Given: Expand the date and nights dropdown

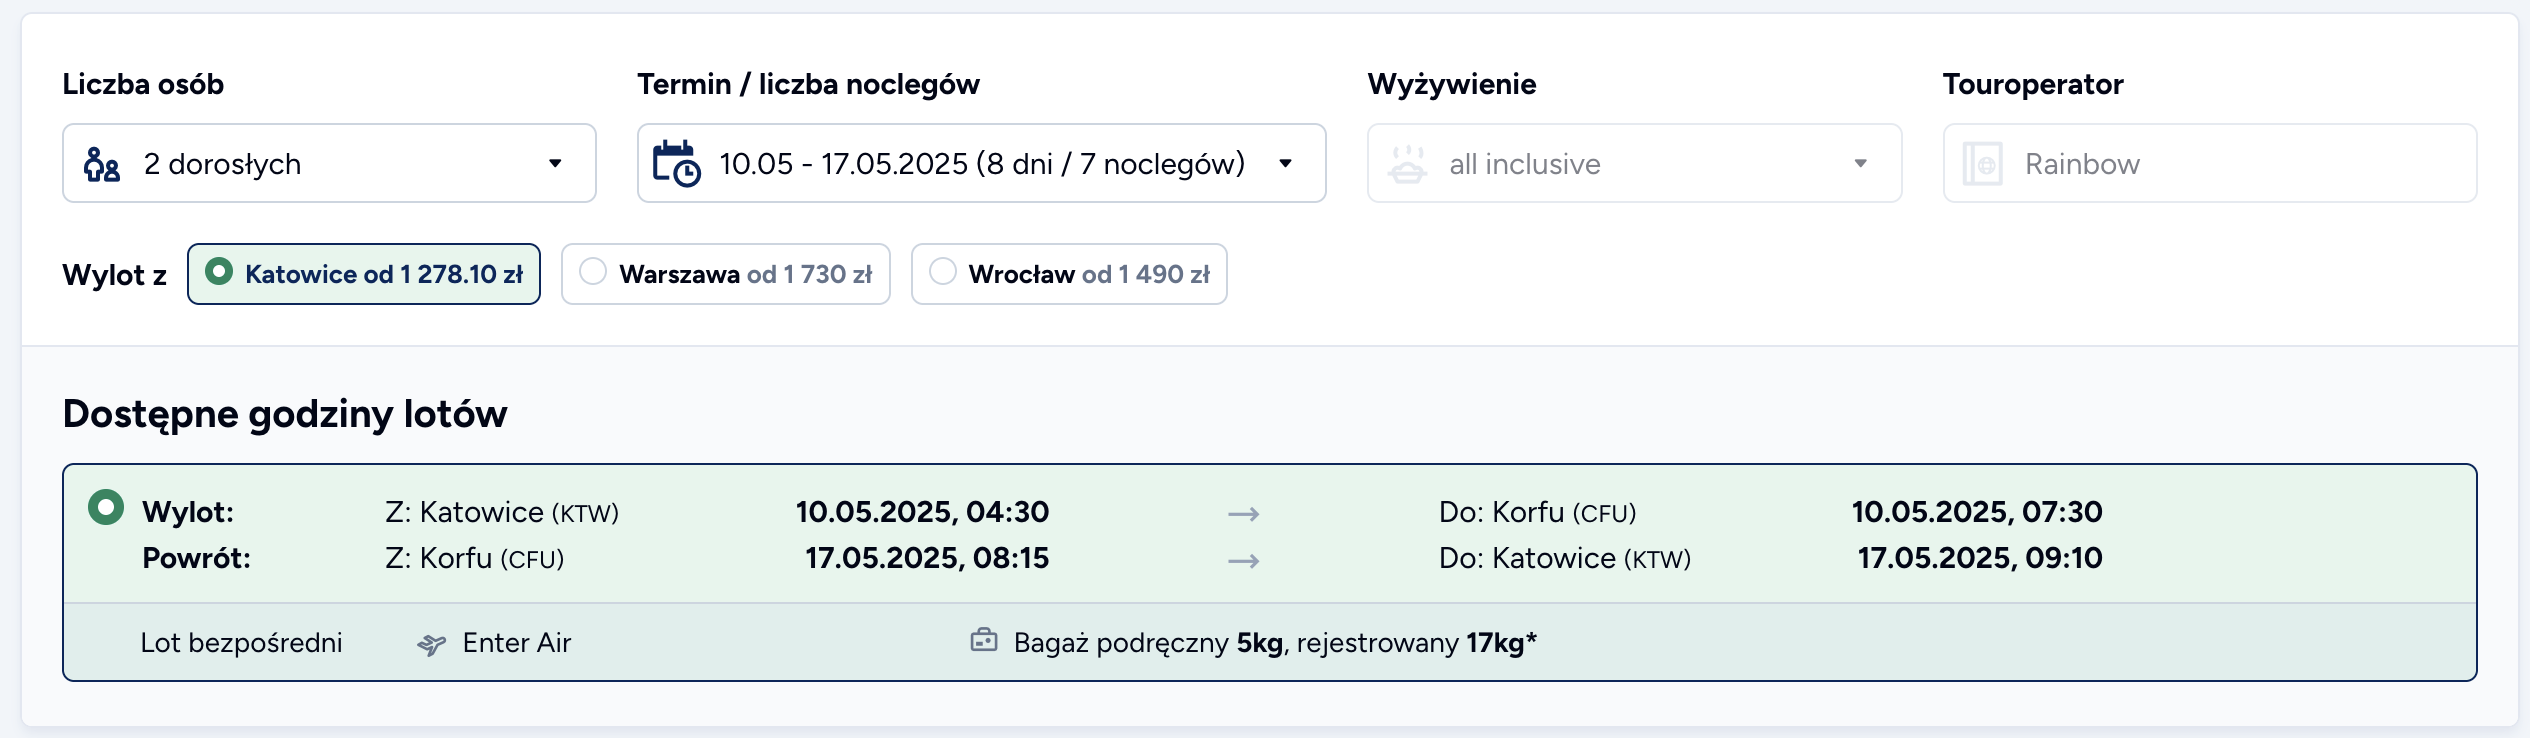Looking at the screenshot, I should pyautogui.click(x=982, y=163).
